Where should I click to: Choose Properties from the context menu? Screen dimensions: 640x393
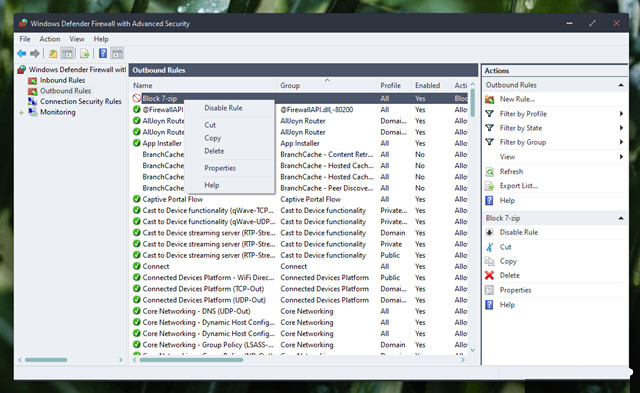220,168
